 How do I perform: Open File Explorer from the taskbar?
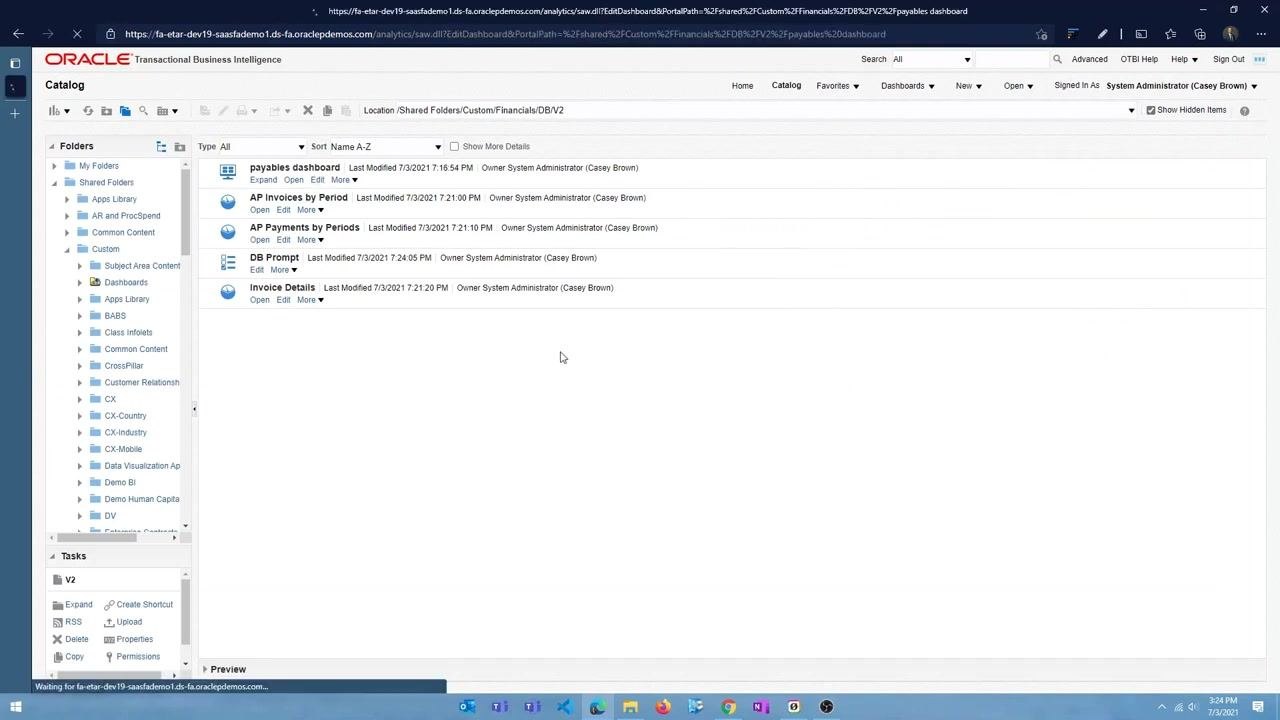point(630,707)
